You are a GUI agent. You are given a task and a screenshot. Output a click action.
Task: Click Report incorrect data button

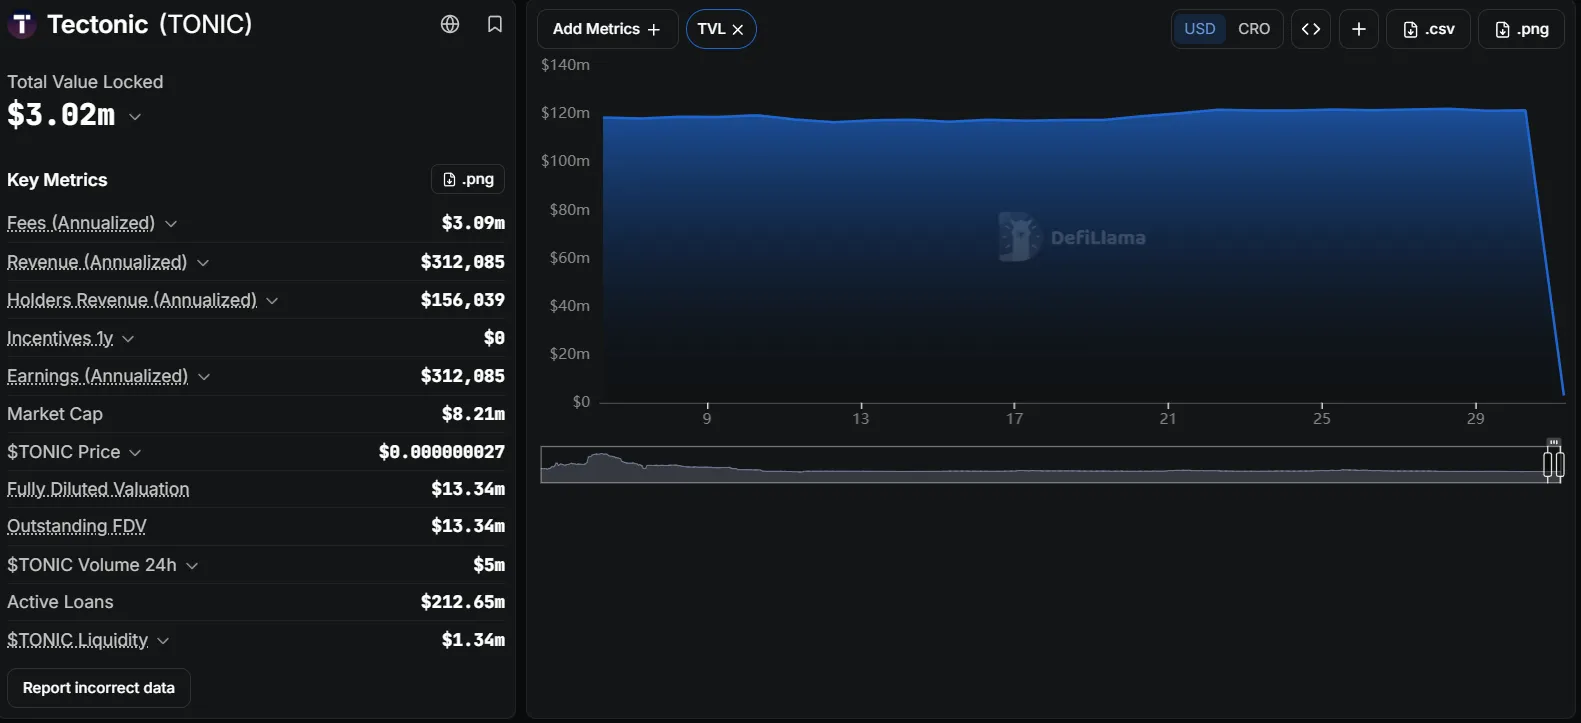(99, 688)
